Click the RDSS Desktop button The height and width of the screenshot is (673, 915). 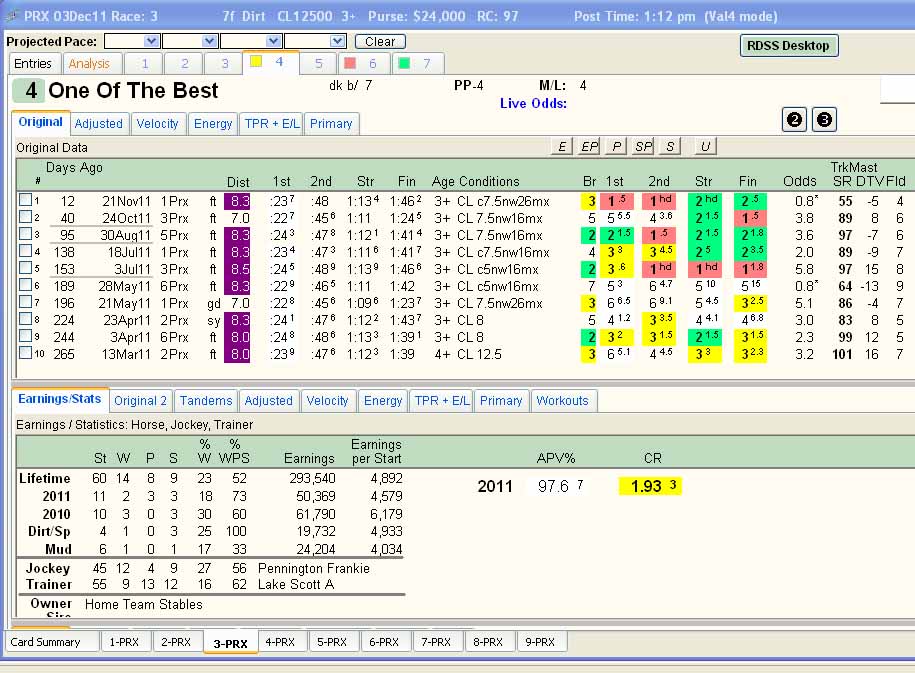pyautogui.click(x=789, y=46)
